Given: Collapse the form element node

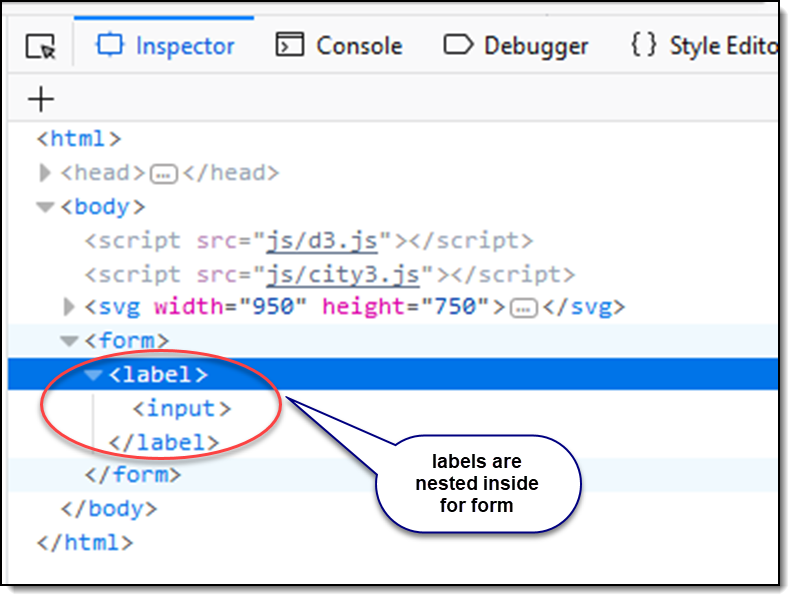Looking at the screenshot, I should pyautogui.click(x=69, y=341).
